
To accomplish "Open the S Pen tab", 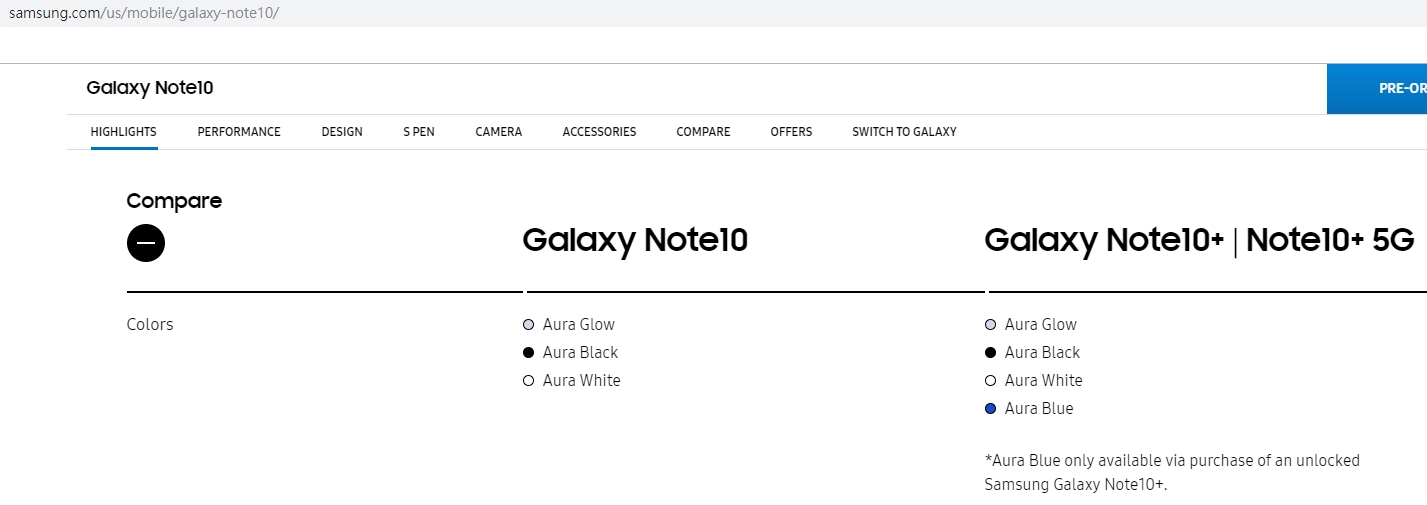I will [x=419, y=132].
